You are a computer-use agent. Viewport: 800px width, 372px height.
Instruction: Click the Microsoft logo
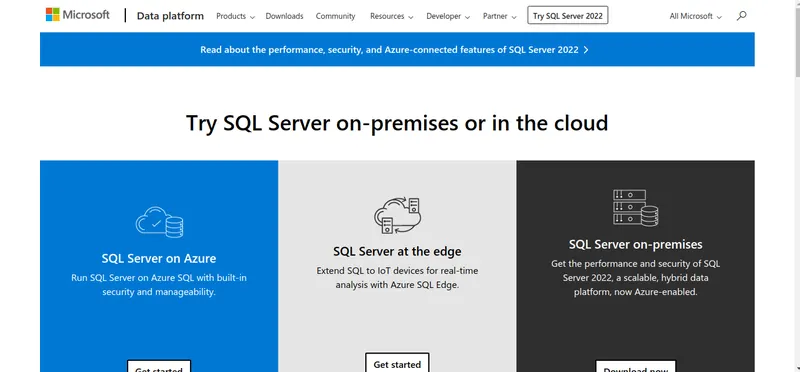click(77, 15)
